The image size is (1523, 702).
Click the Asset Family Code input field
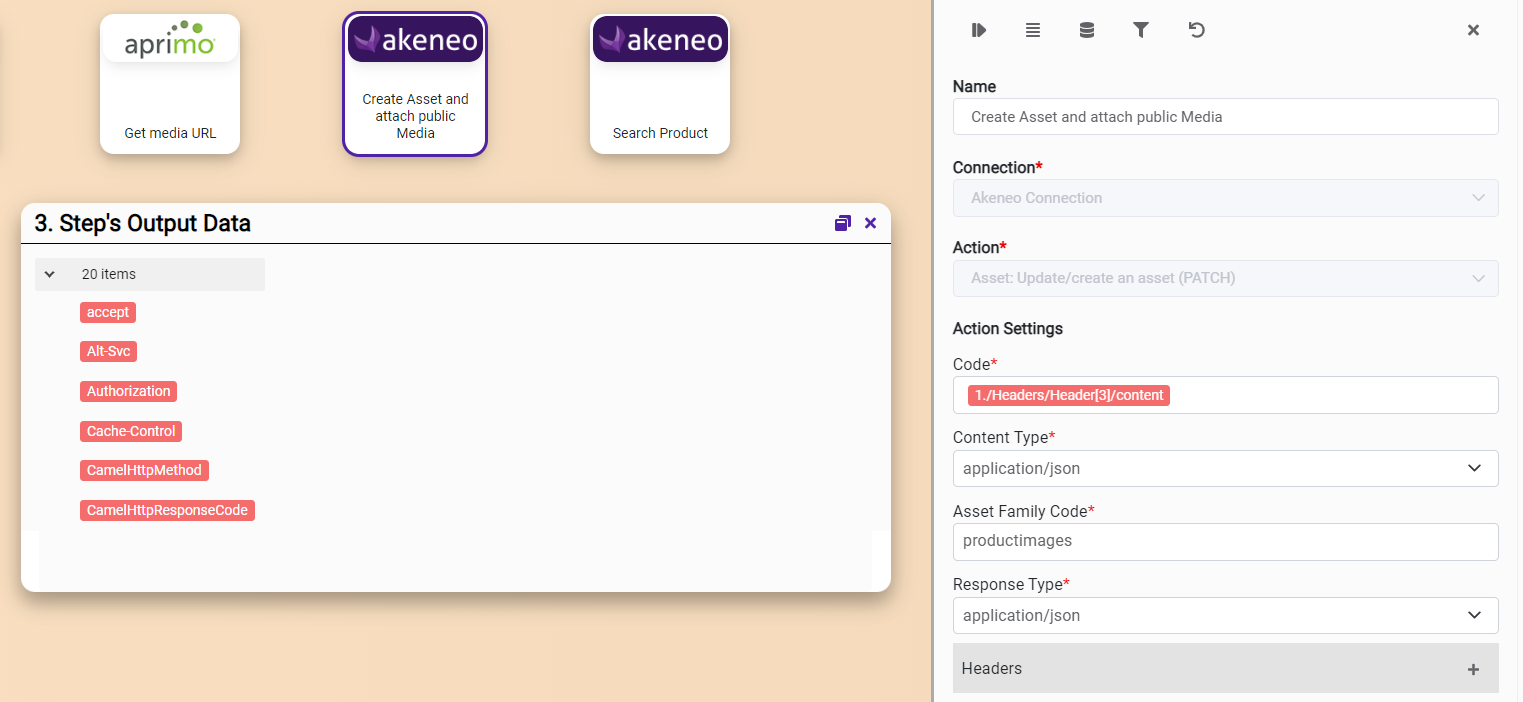(x=1225, y=541)
